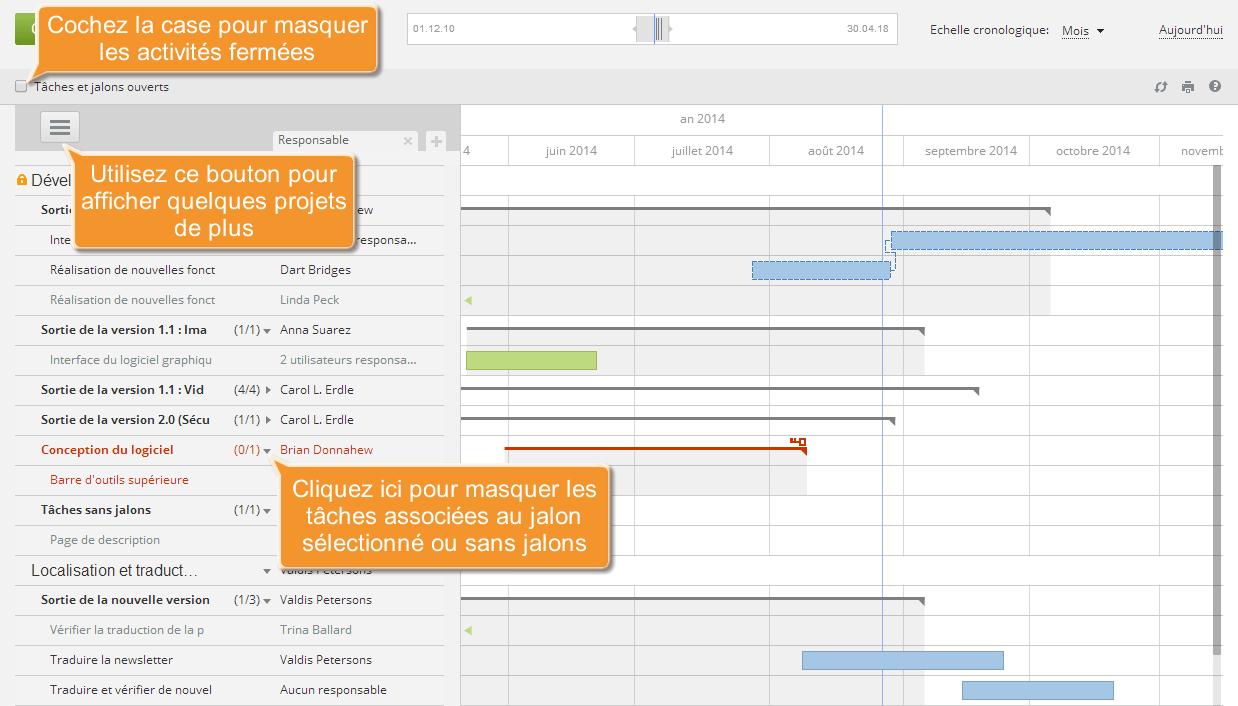Toggle the Tâches et jalons ouverts checkbox
Viewport: 1238px width, 706px height.
[21, 87]
